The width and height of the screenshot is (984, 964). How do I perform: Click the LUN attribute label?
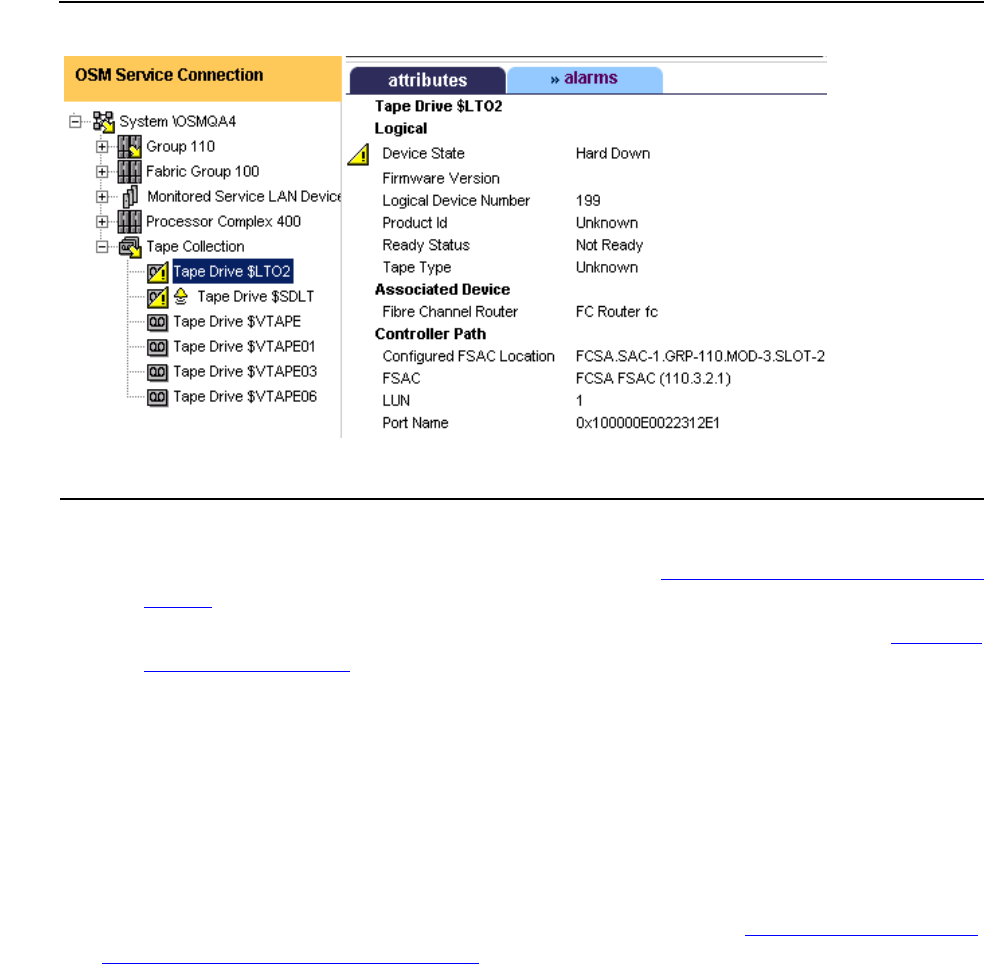[x=396, y=401]
